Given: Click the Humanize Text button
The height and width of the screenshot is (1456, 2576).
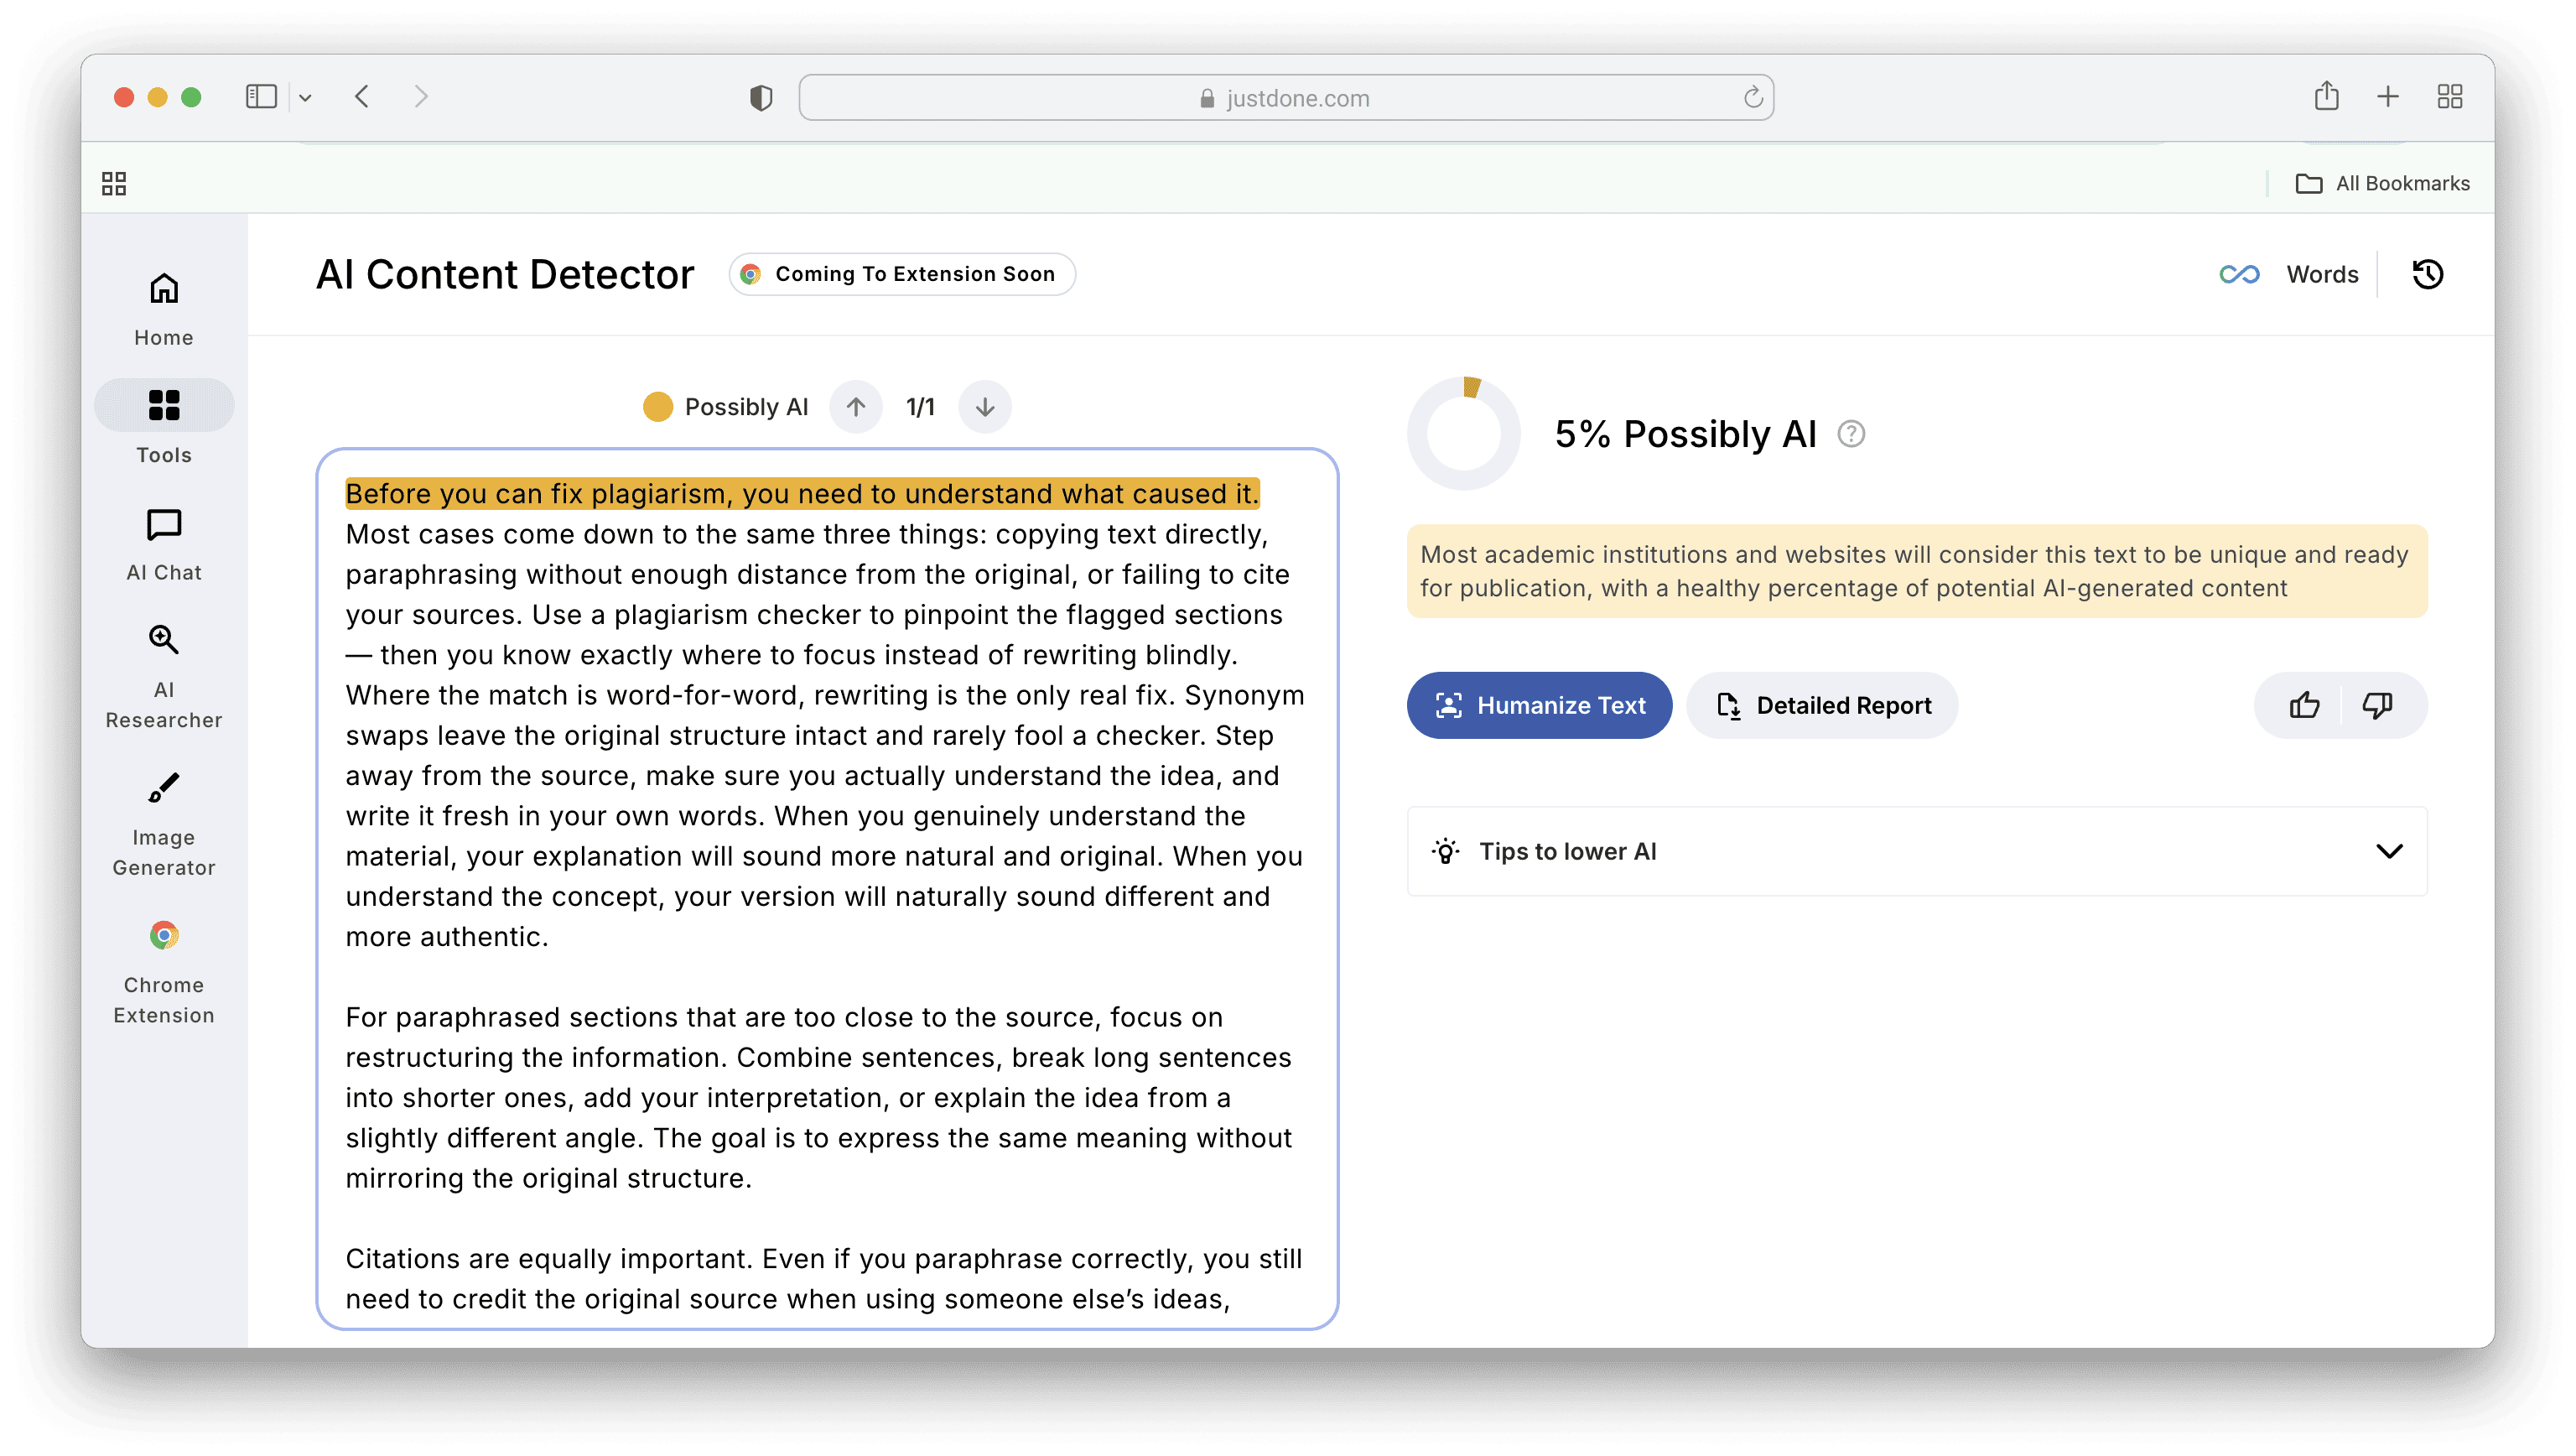Looking at the screenshot, I should tap(1539, 705).
